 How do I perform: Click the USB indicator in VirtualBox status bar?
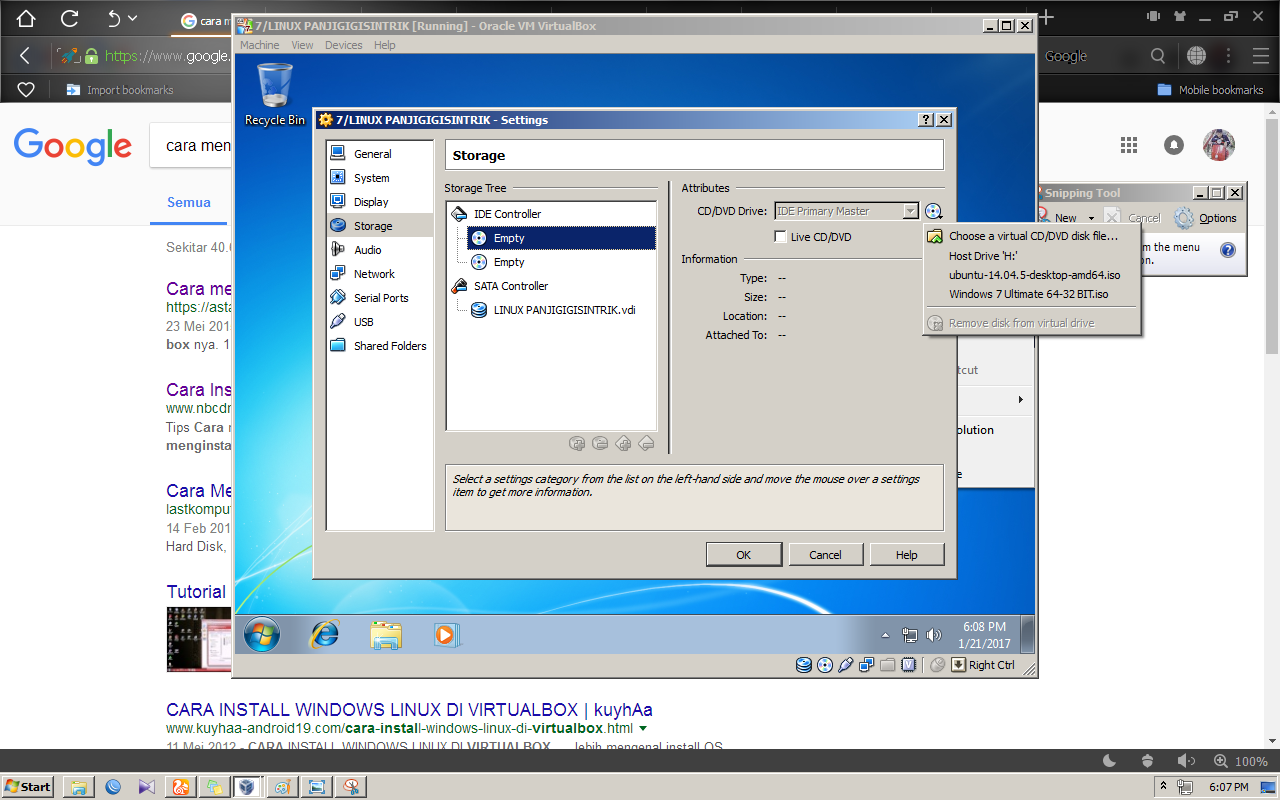click(x=846, y=665)
